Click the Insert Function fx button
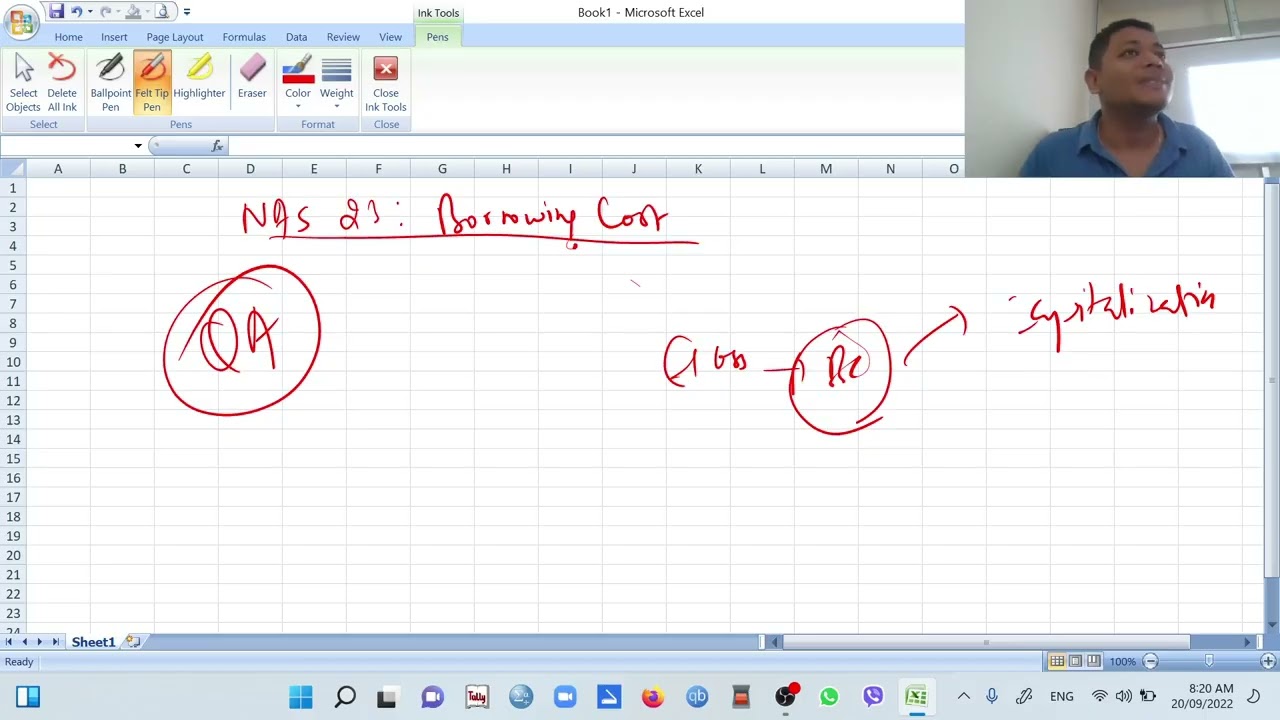 click(x=217, y=146)
